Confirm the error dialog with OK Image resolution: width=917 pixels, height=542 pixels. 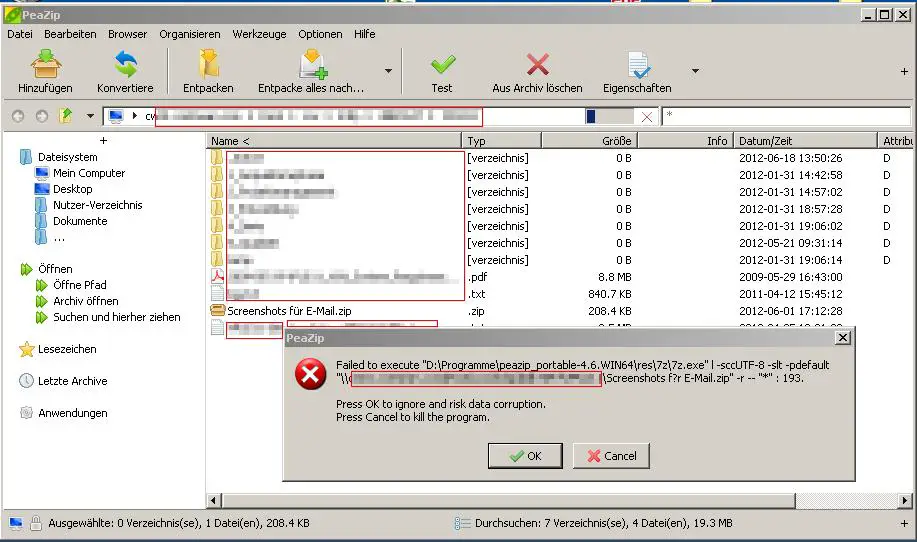[525, 456]
